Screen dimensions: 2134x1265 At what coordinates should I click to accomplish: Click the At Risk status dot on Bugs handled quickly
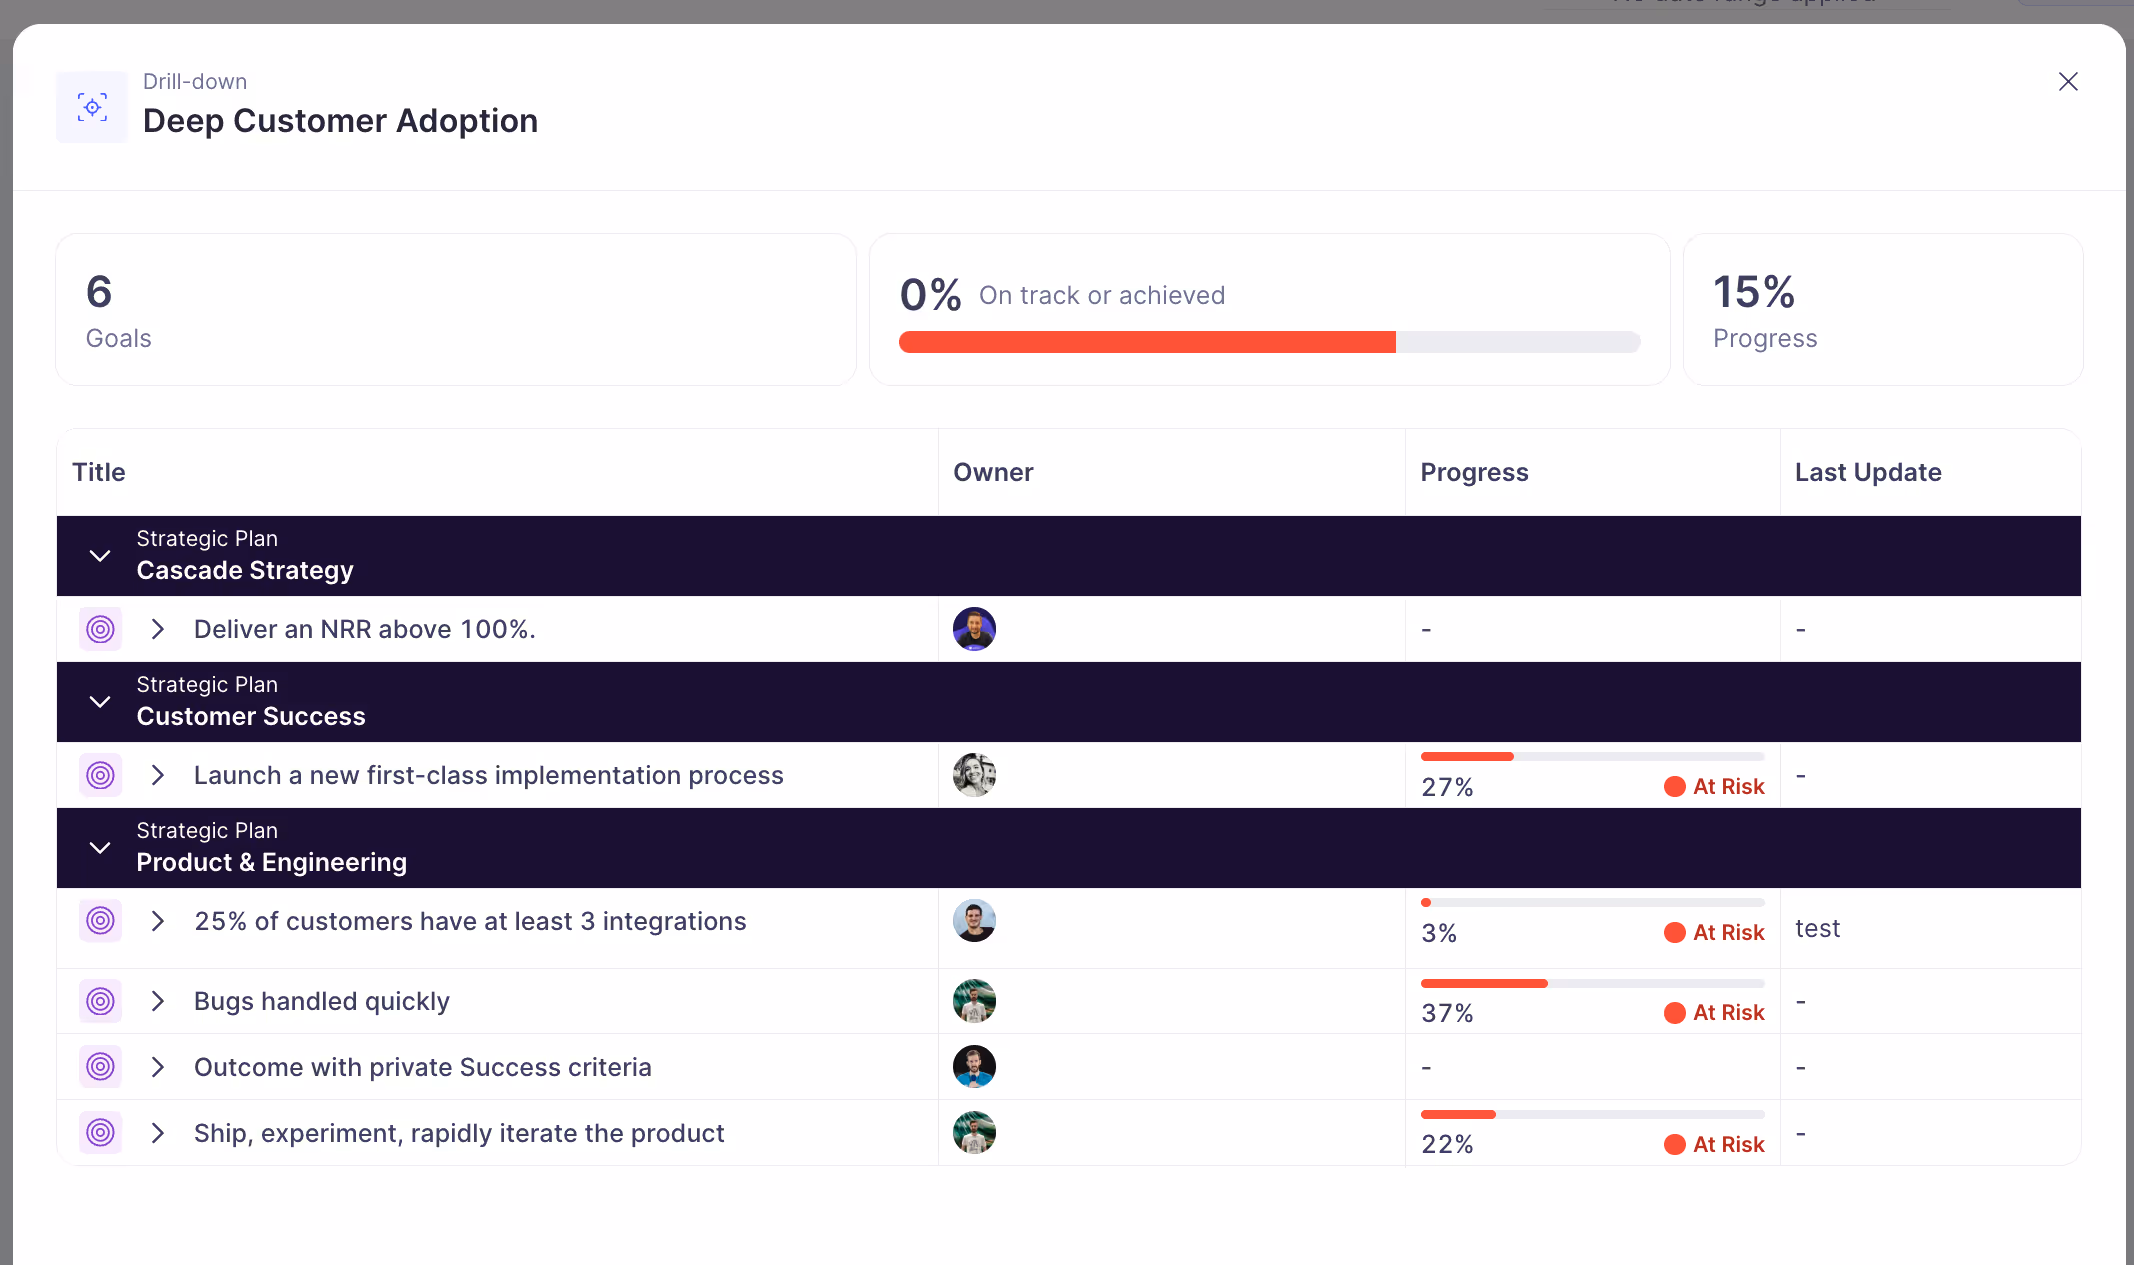coord(1673,1012)
